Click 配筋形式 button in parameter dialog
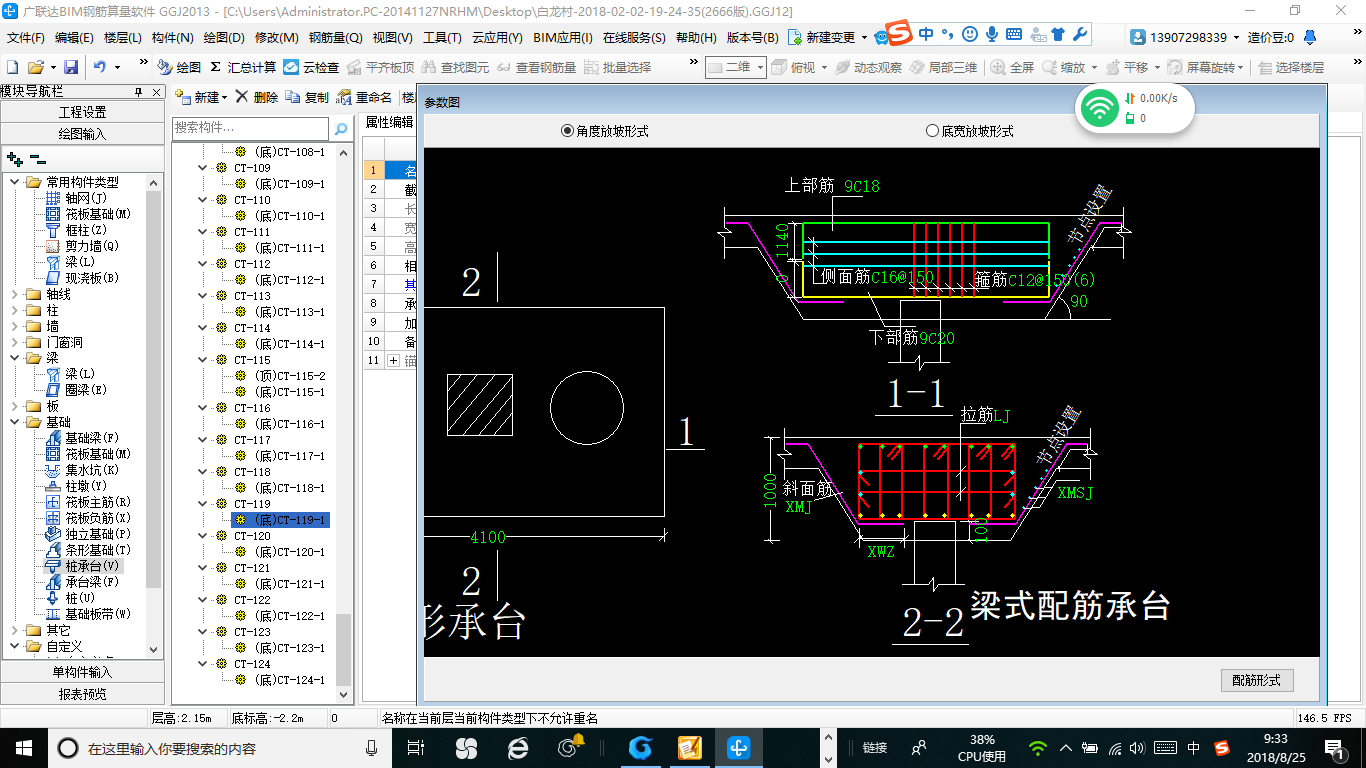The height and width of the screenshot is (768, 1366). tap(1257, 680)
